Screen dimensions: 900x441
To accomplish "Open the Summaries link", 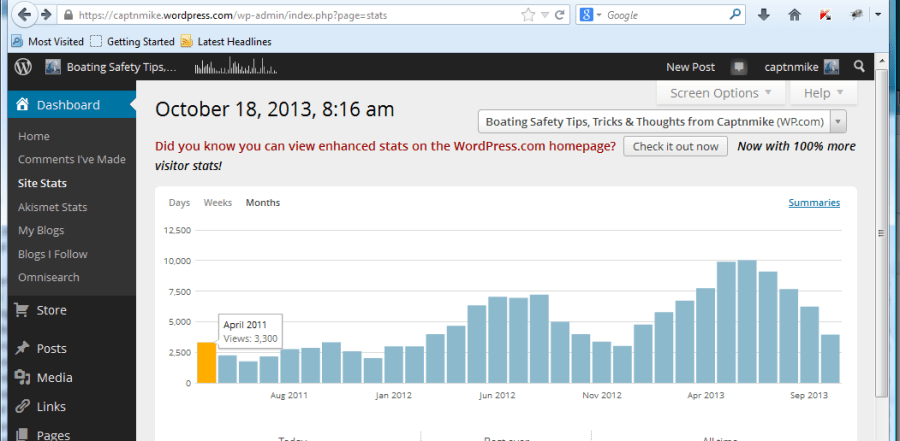I will 814,203.
